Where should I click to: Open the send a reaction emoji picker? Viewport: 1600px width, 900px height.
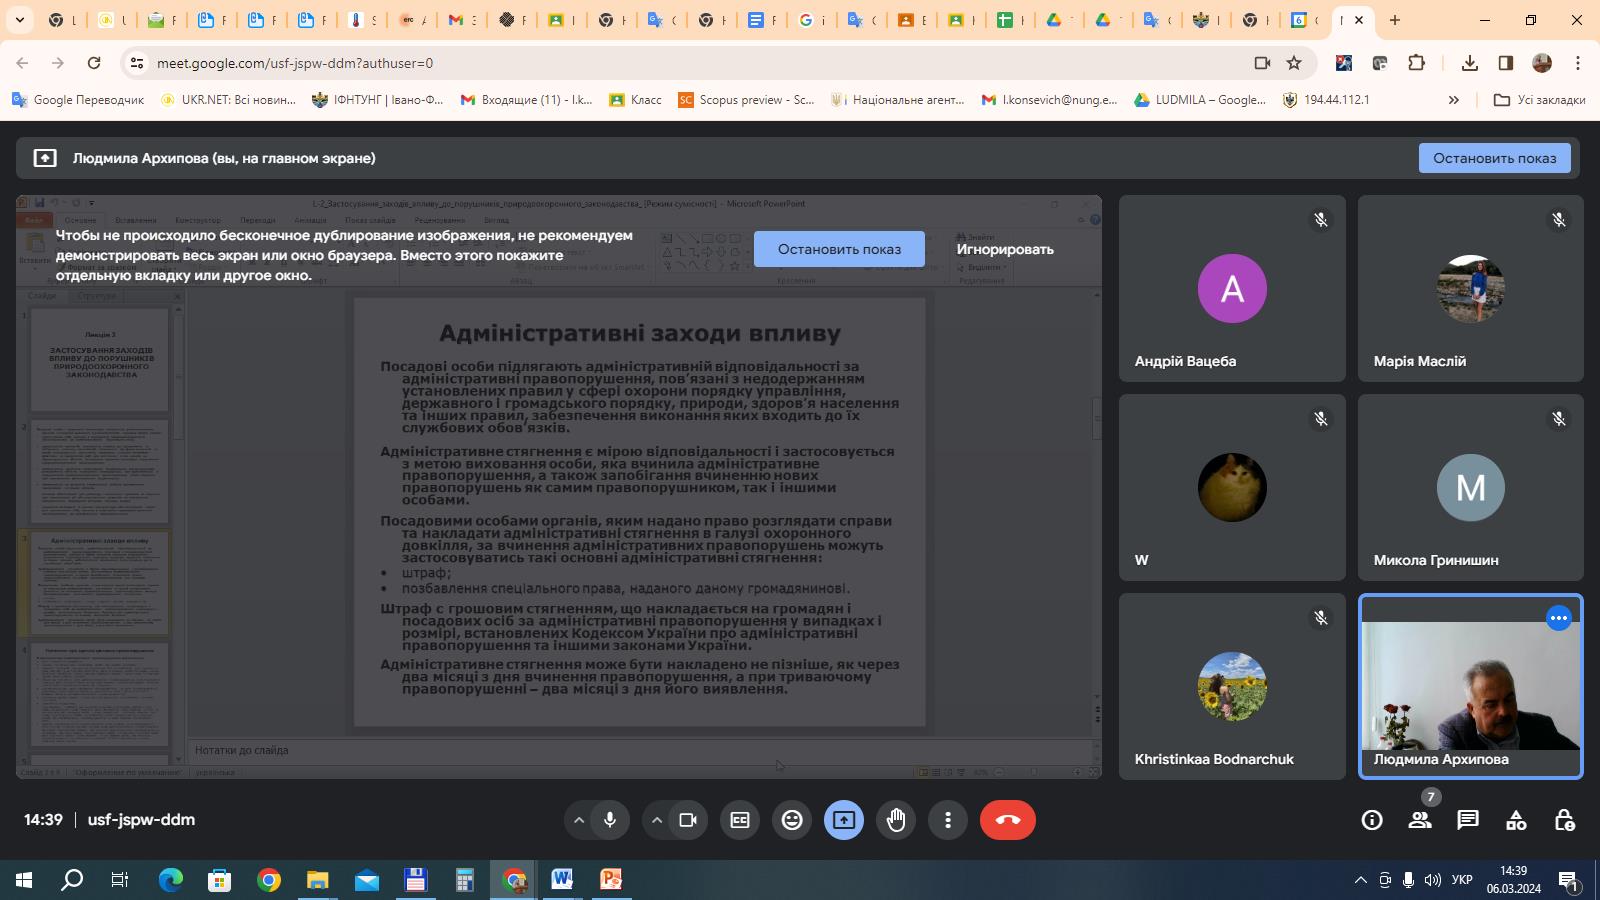point(792,820)
